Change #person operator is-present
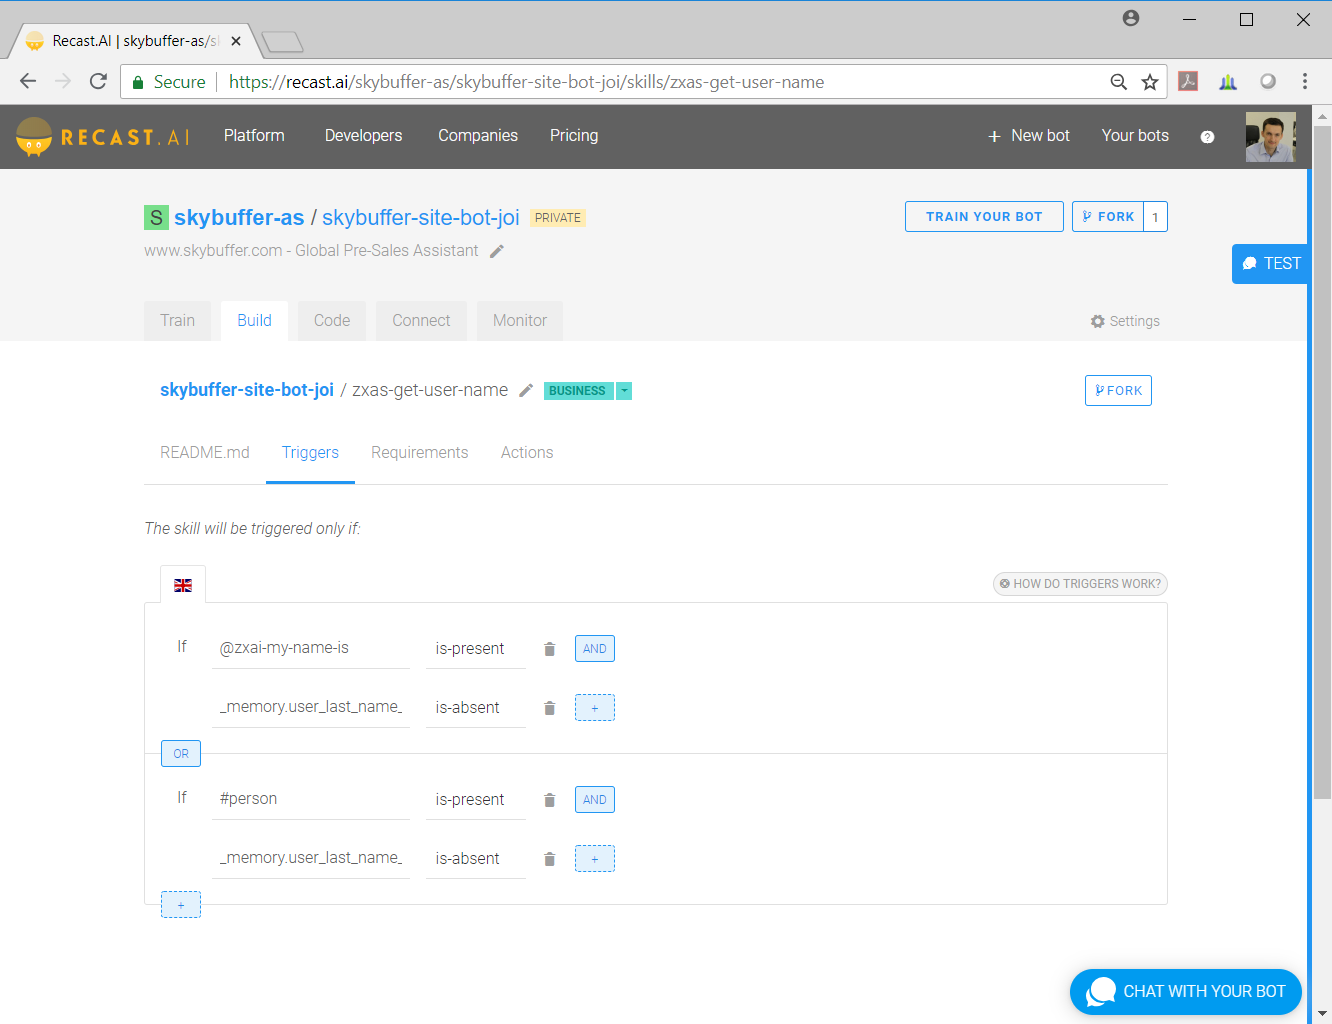This screenshot has height=1024, width=1332. [475, 800]
